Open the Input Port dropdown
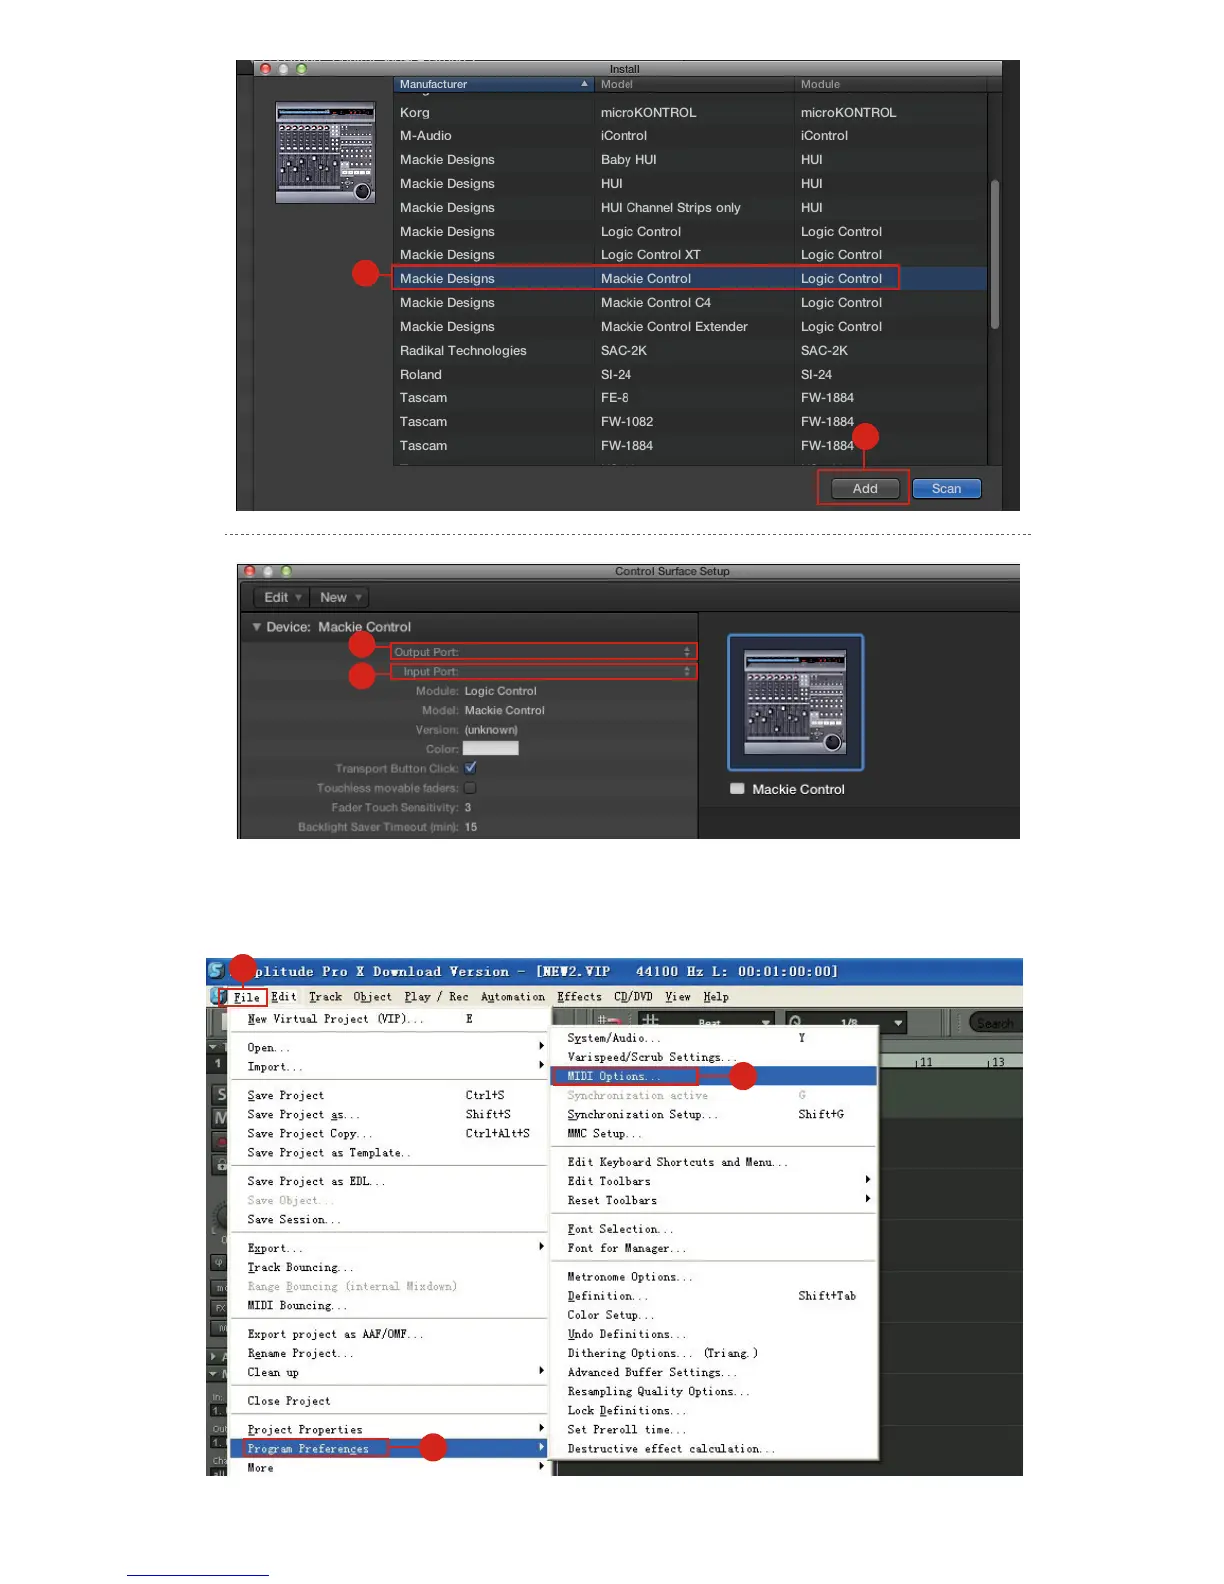Image resolution: width=1224 pixels, height=1584 pixels. (543, 672)
